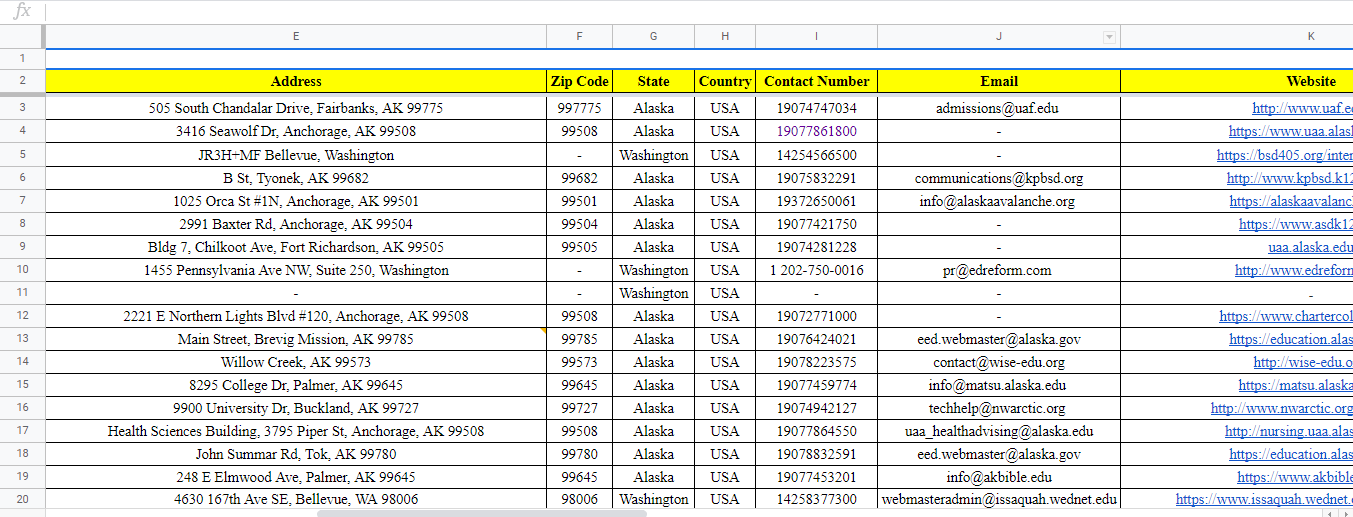Screen dimensions: 1353x517
Task: Select cell communications@kpbsd.org
Action: (x=999, y=178)
